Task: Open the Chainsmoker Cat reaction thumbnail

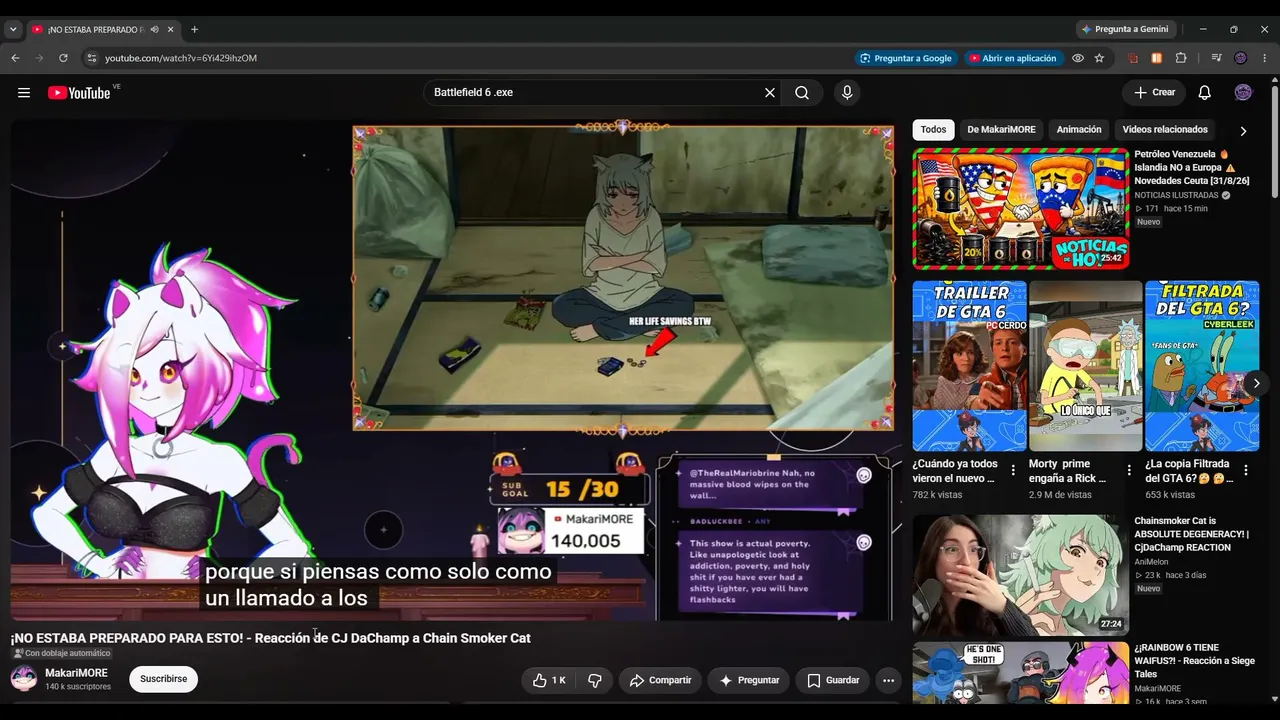Action: click(x=1021, y=575)
